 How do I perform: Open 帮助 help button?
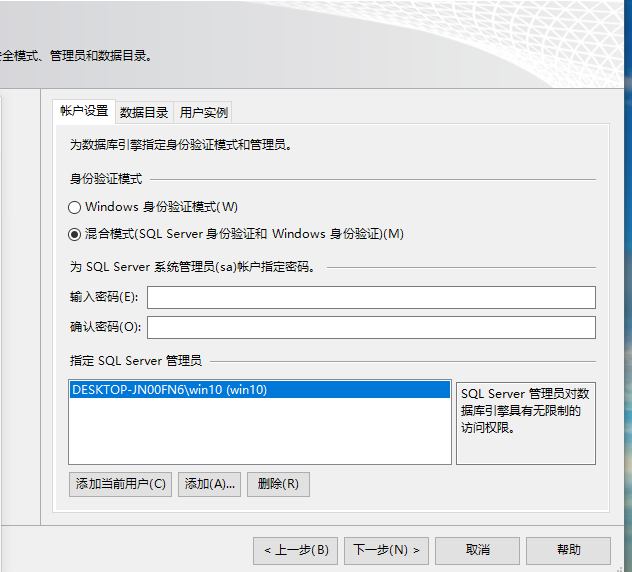568,550
